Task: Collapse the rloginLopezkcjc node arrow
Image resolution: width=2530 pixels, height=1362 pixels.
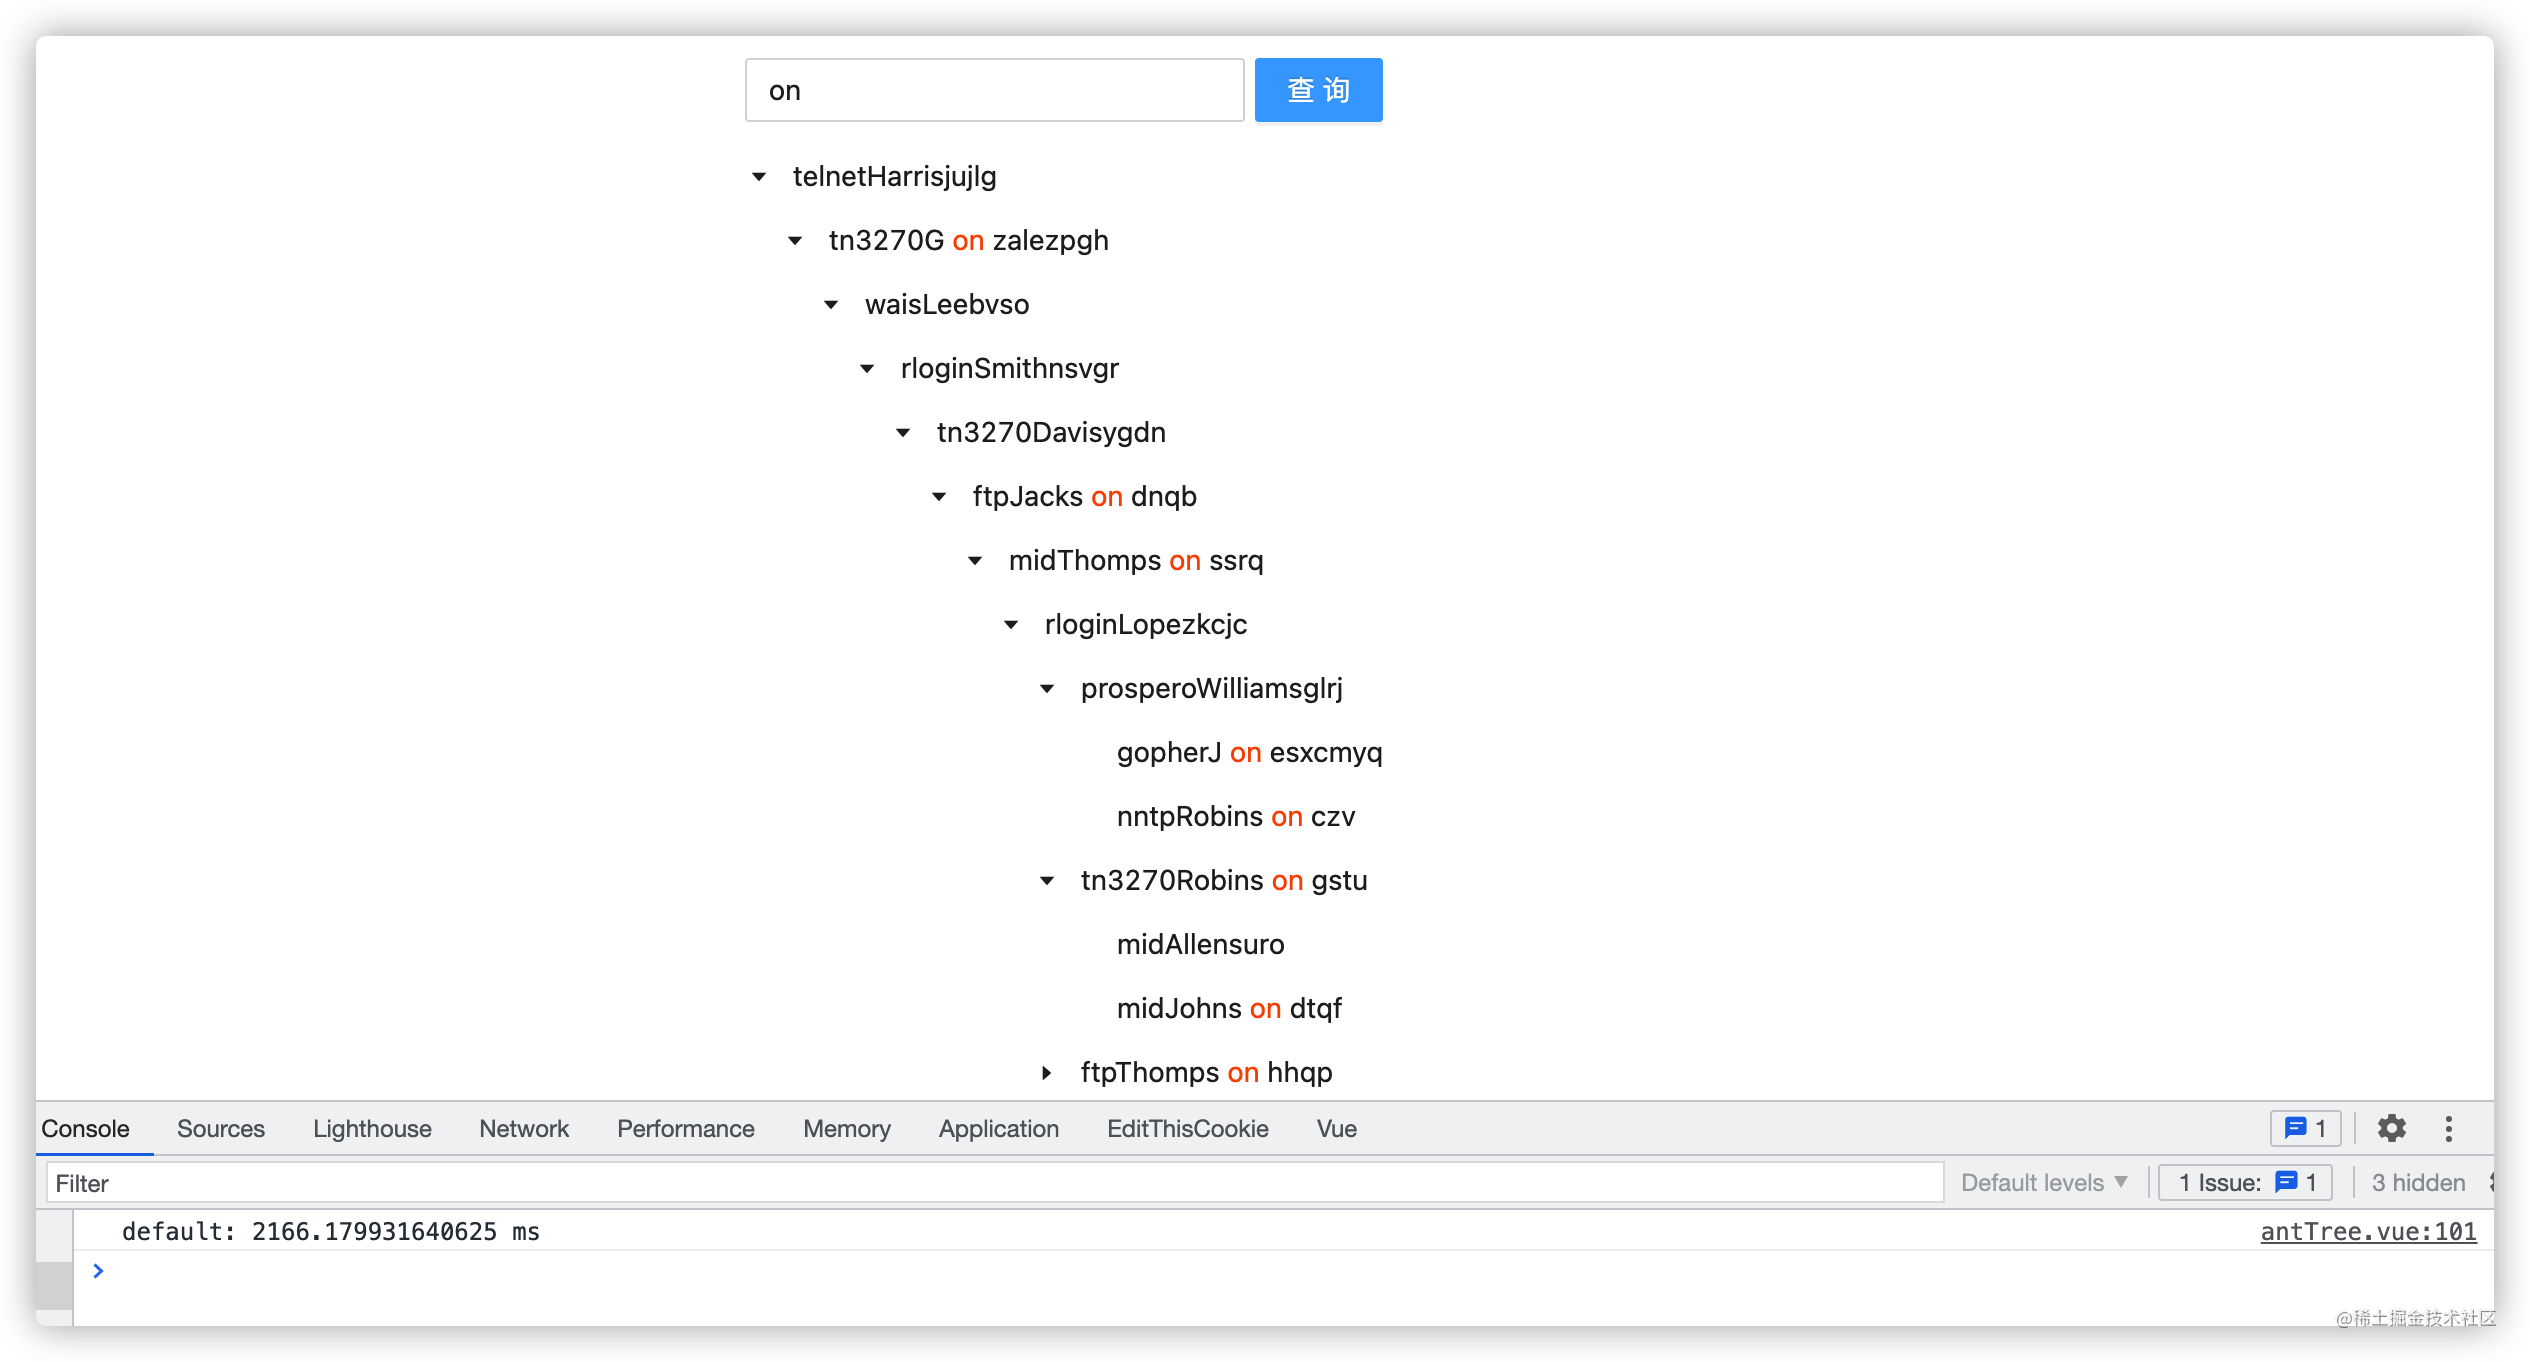Action: pos(1011,625)
